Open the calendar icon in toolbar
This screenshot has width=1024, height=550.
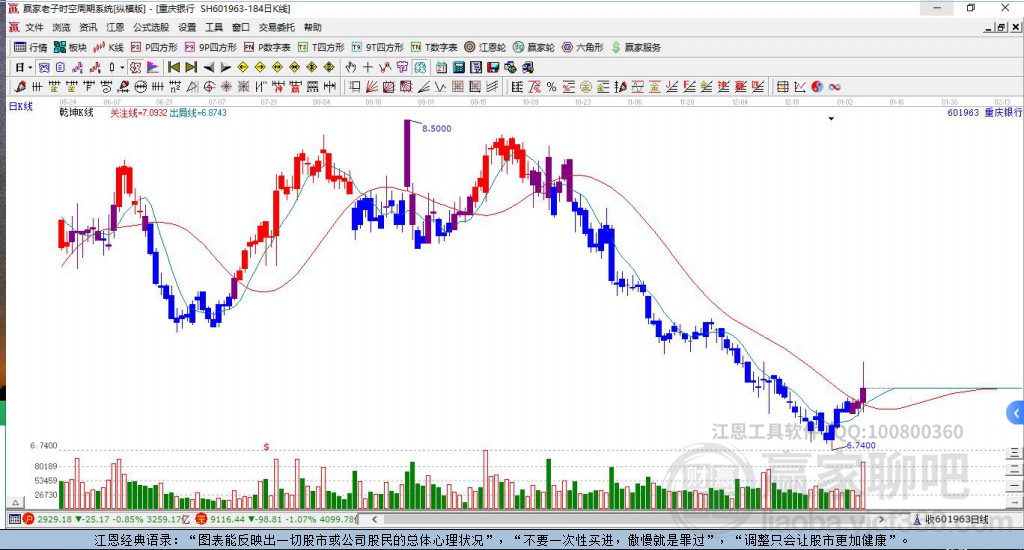pyautogui.click(x=441, y=67)
